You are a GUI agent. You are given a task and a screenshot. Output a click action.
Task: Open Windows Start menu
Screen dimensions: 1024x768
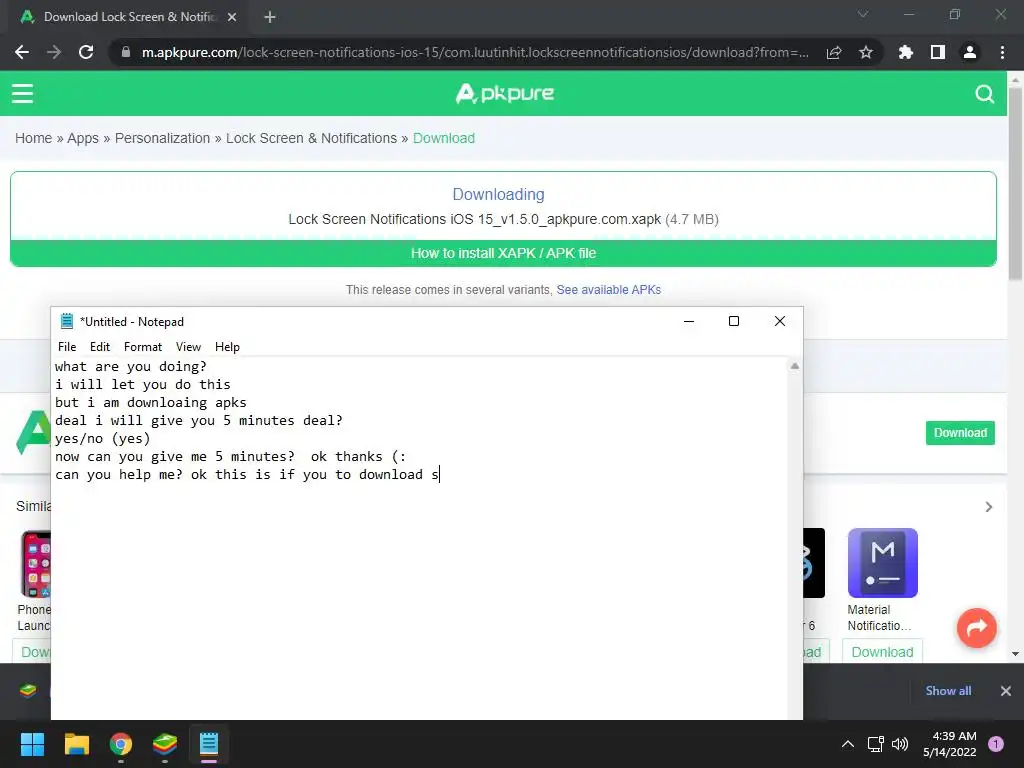point(32,744)
